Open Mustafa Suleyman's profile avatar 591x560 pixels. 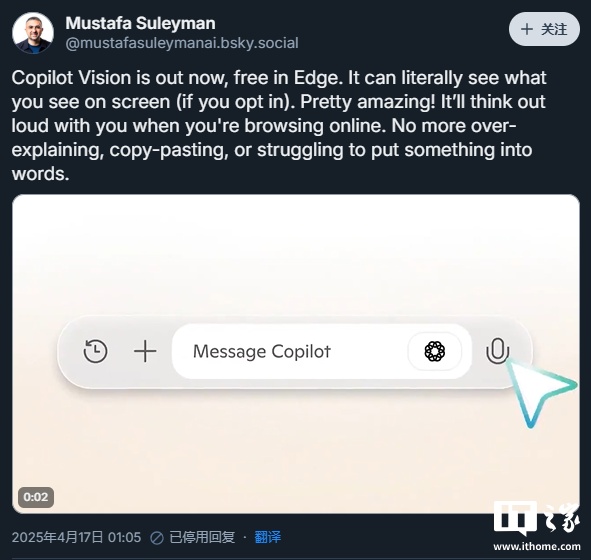click(32, 33)
